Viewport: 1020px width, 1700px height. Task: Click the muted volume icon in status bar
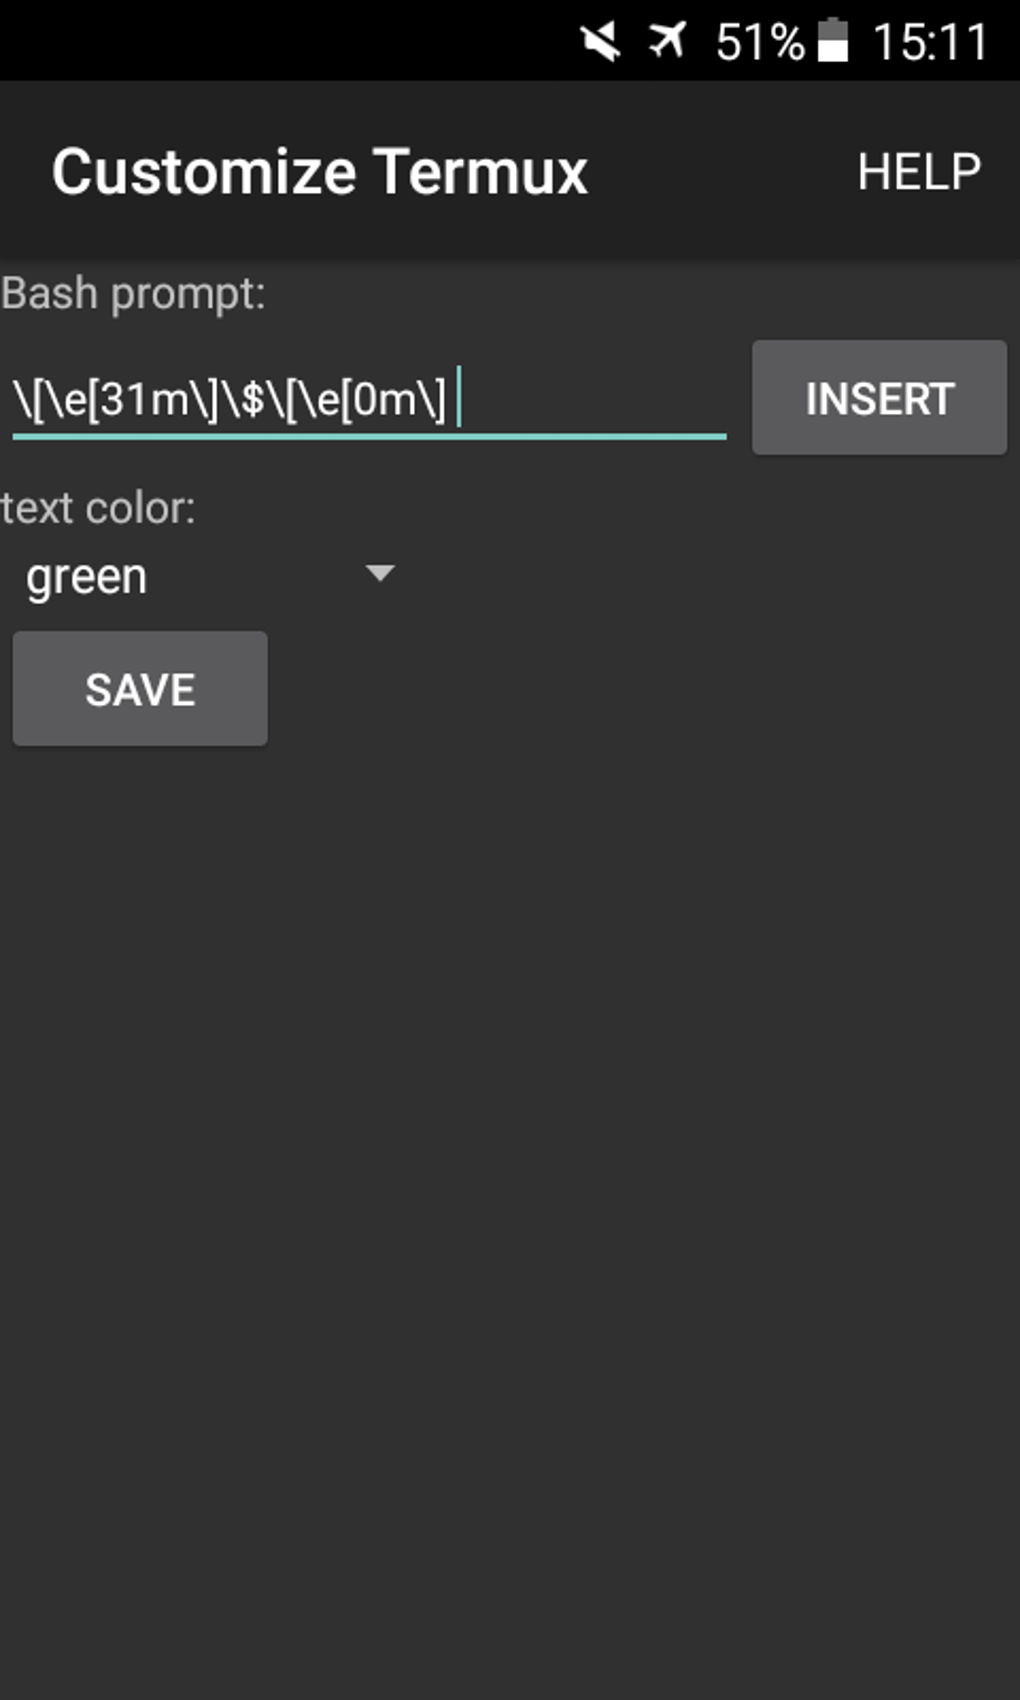pyautogui.click(x=602, y=42)
